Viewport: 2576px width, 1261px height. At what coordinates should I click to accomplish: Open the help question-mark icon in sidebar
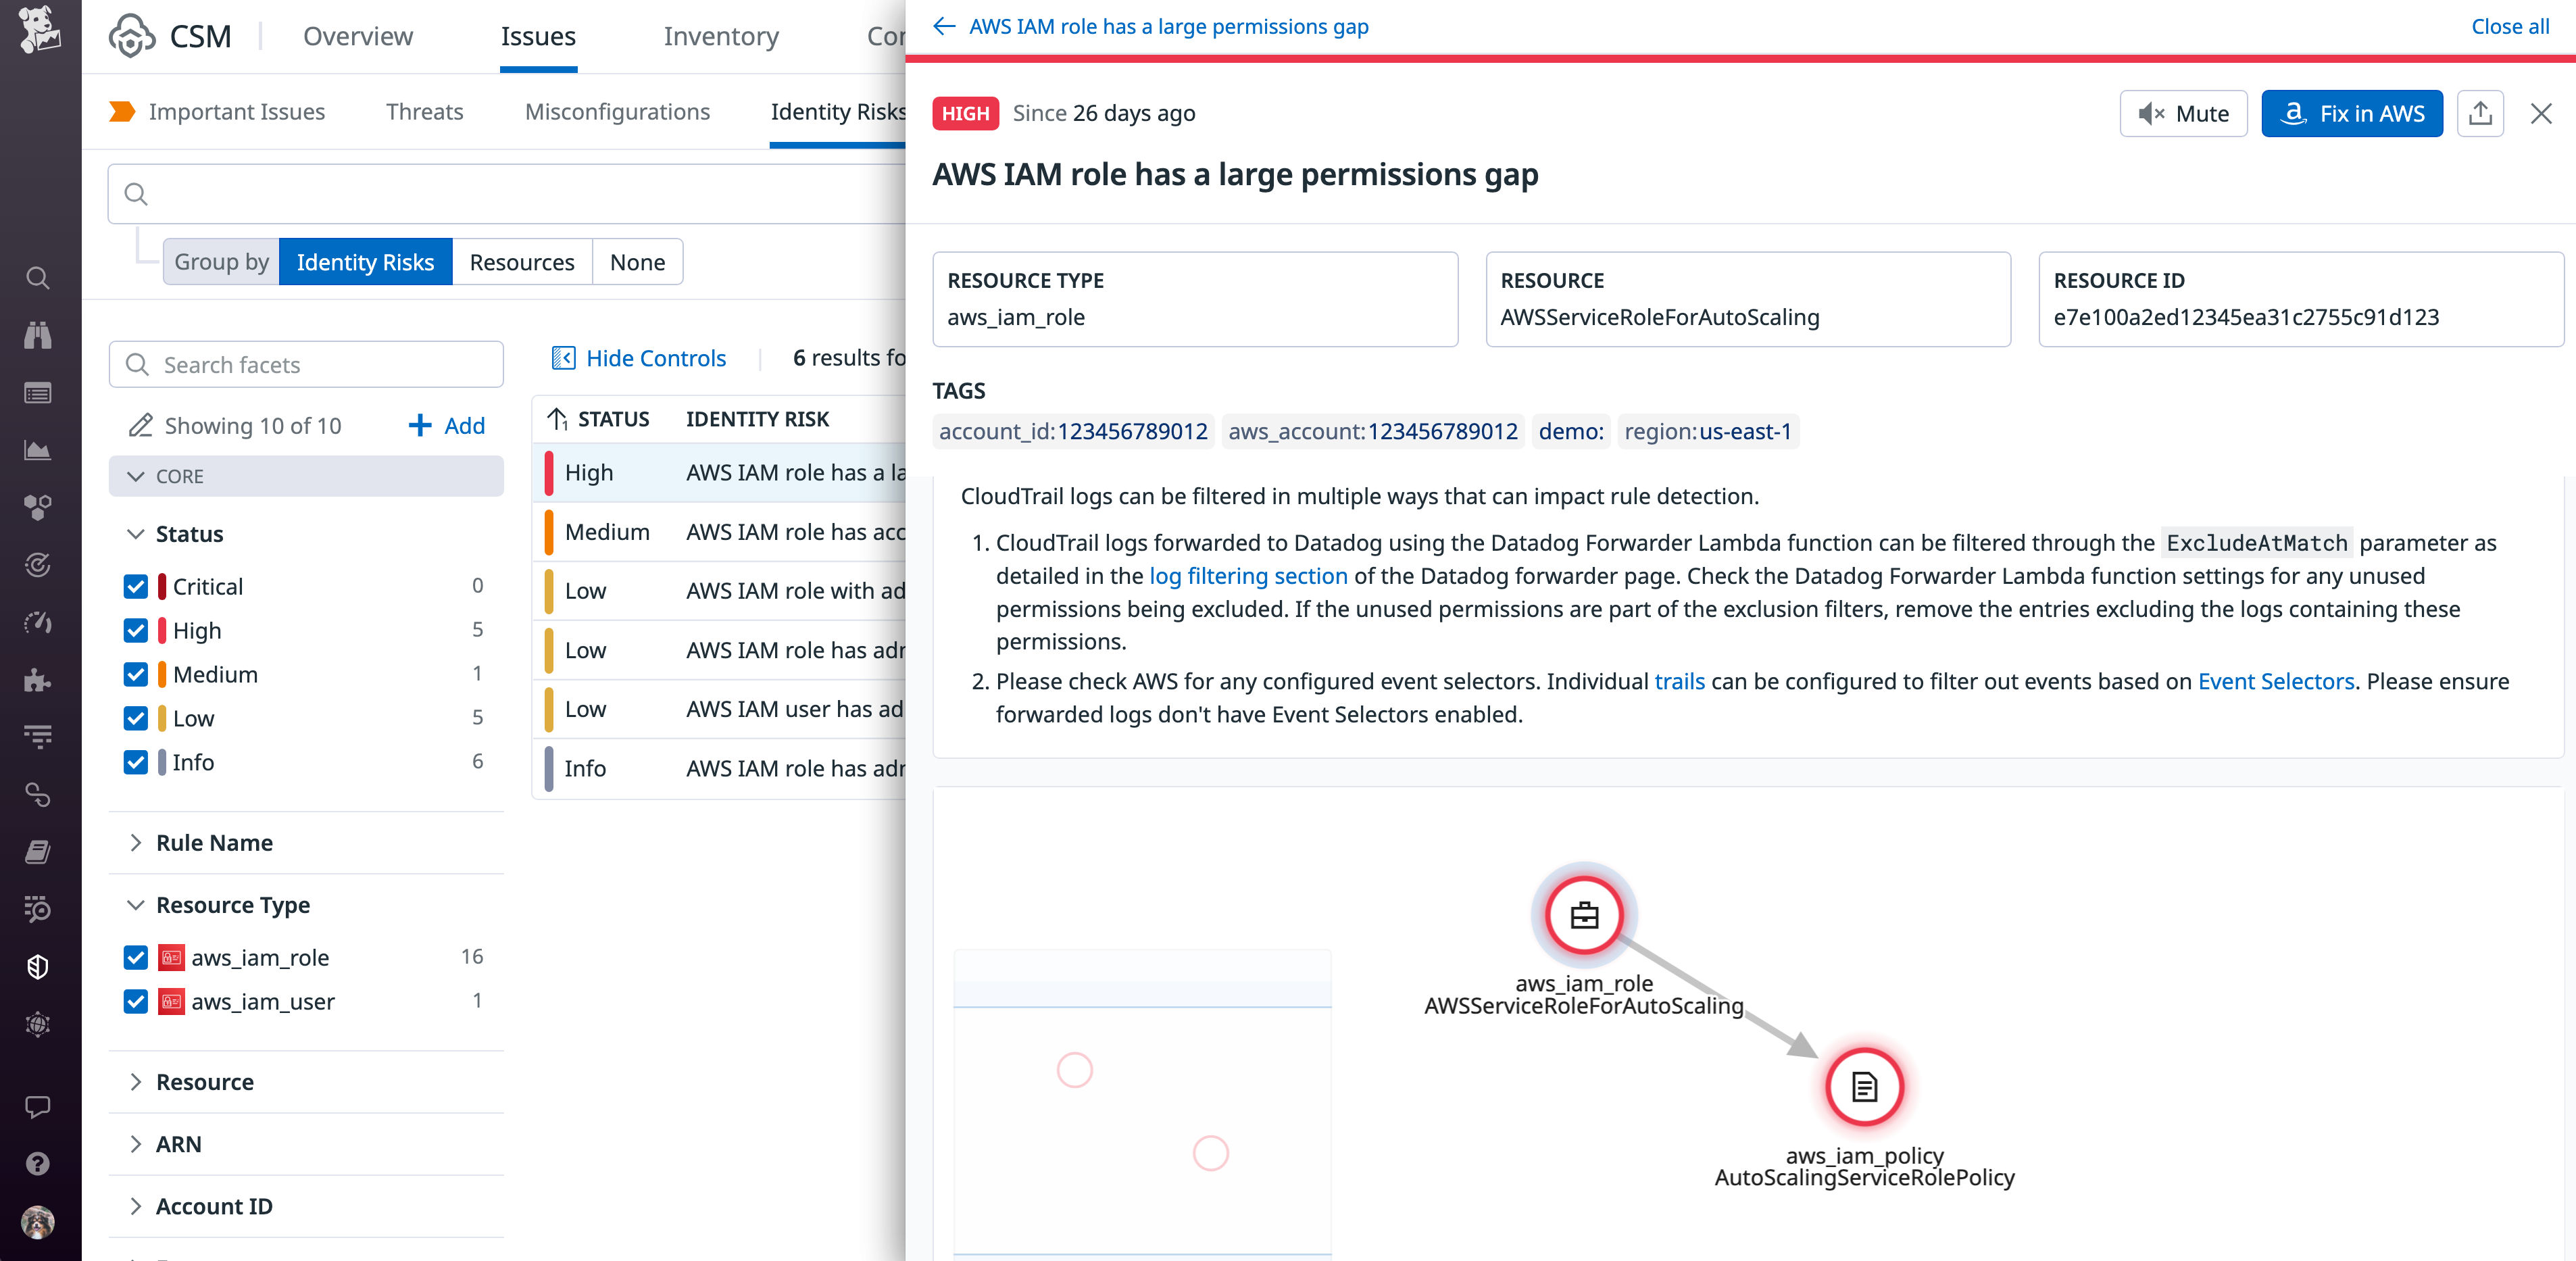[37, 1165]
